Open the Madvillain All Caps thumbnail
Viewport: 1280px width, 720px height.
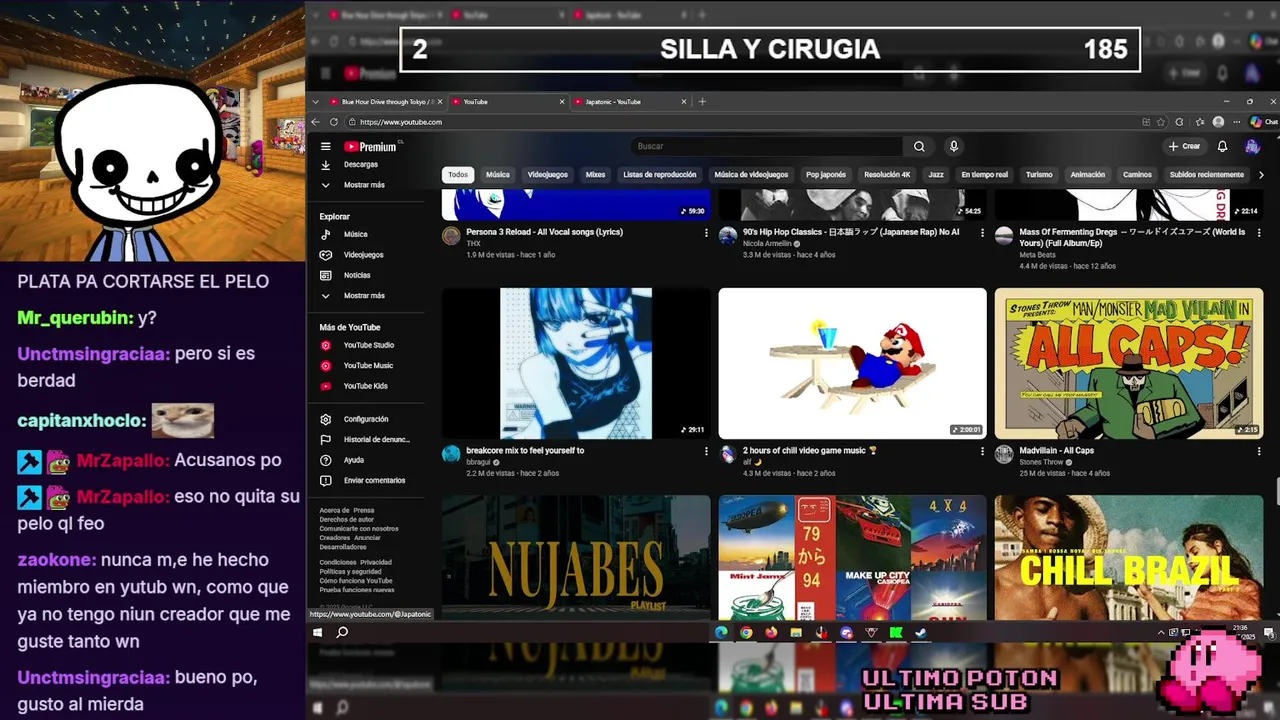1129,363
